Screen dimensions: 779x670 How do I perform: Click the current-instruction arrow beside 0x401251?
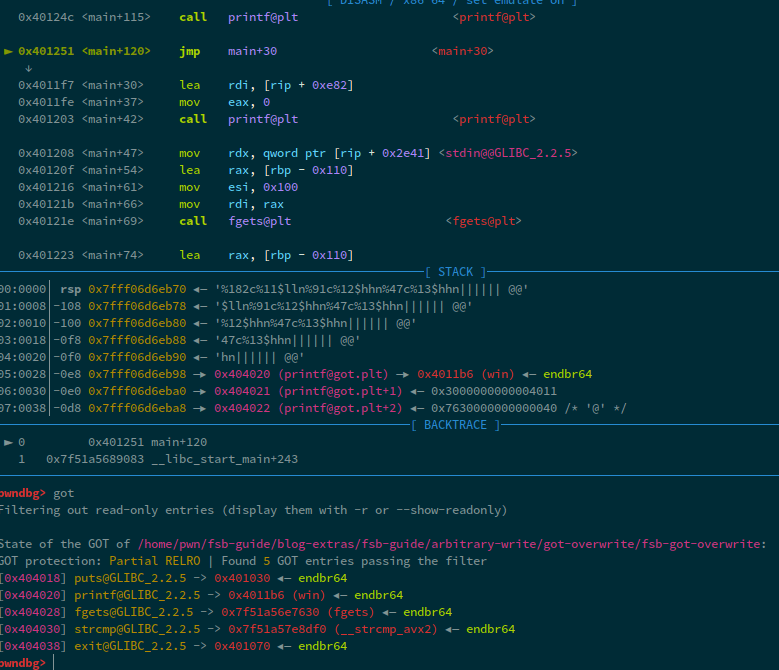pos(9,51)
